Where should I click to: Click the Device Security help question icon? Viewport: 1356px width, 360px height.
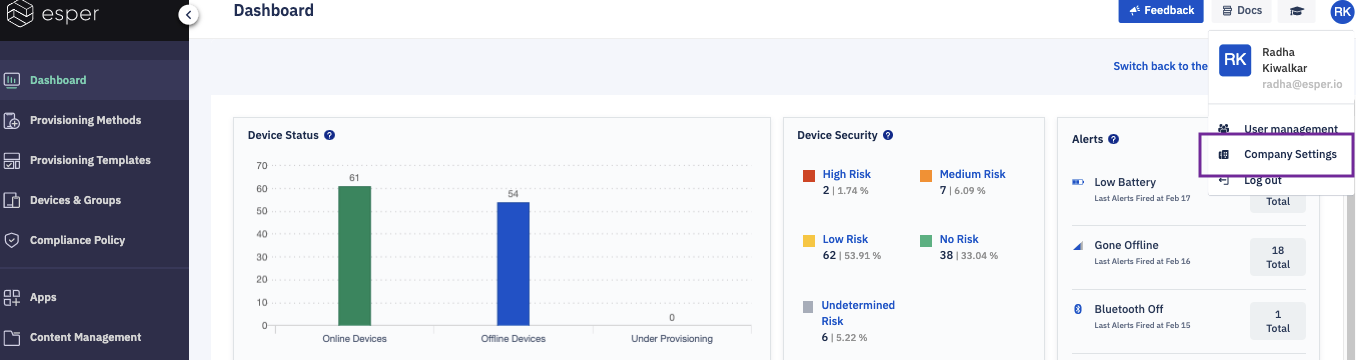[888, 135]
